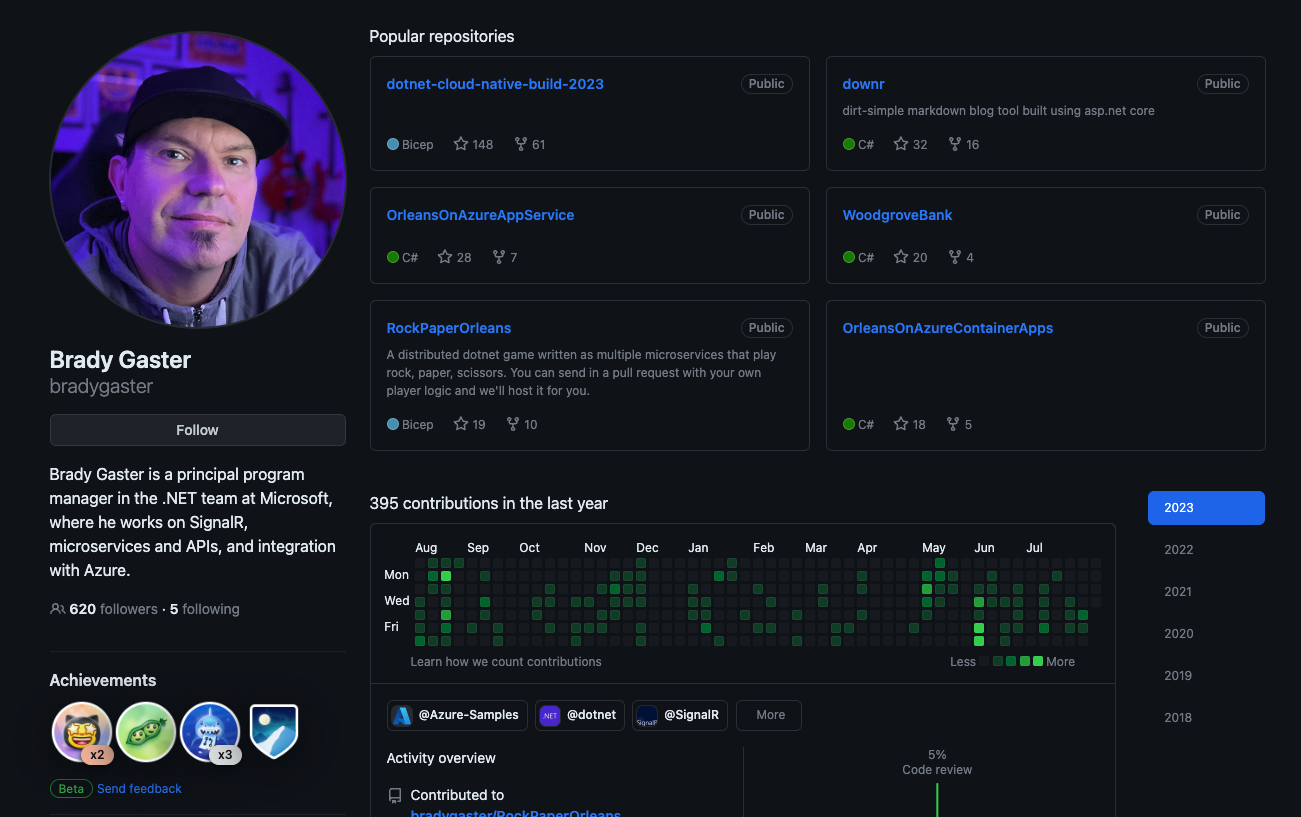Screen dimensions: 1301x817
Task: Click brightest green contribution legend square
Action: click(1038, 661)
